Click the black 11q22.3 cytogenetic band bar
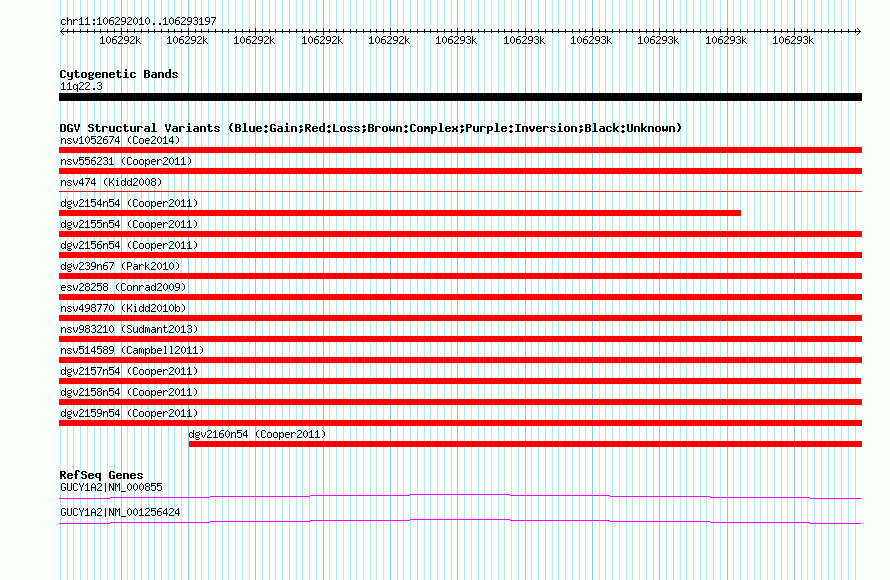This screenshot has width=890, height=580. (x=460, y=97)
